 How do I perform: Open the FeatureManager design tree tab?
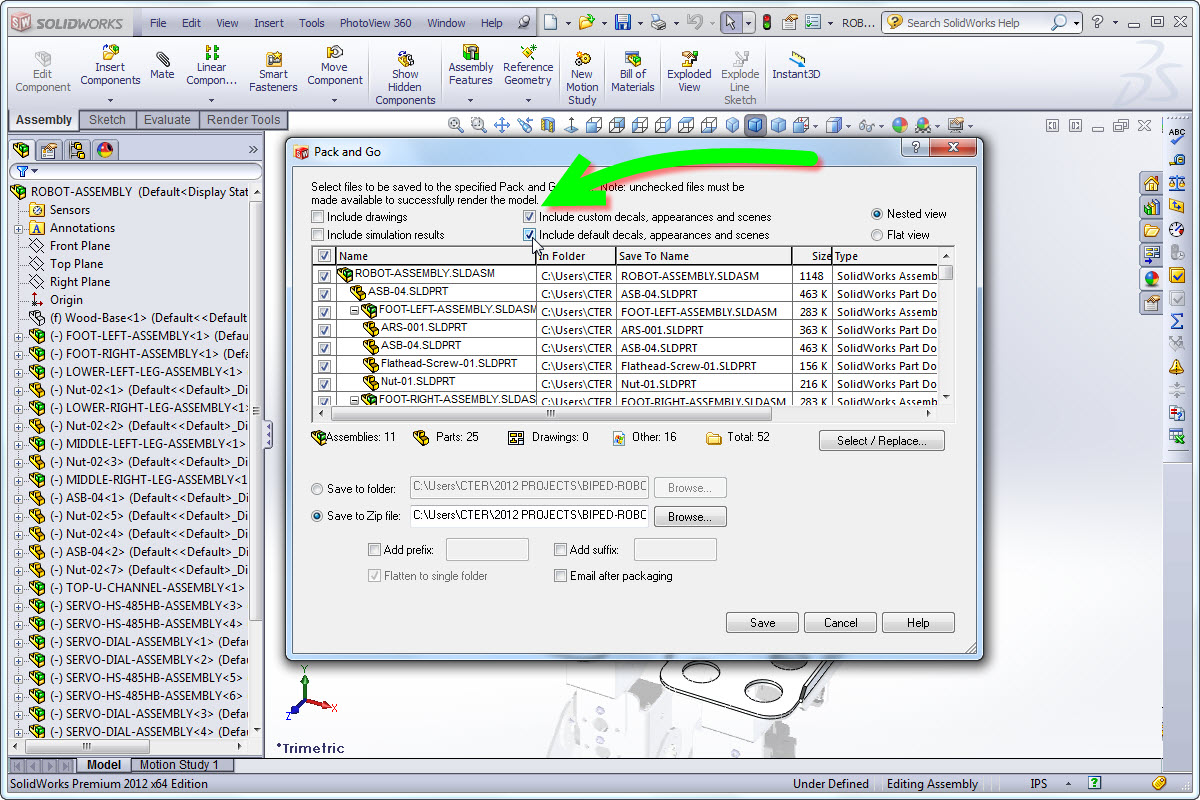pos(22,150)
